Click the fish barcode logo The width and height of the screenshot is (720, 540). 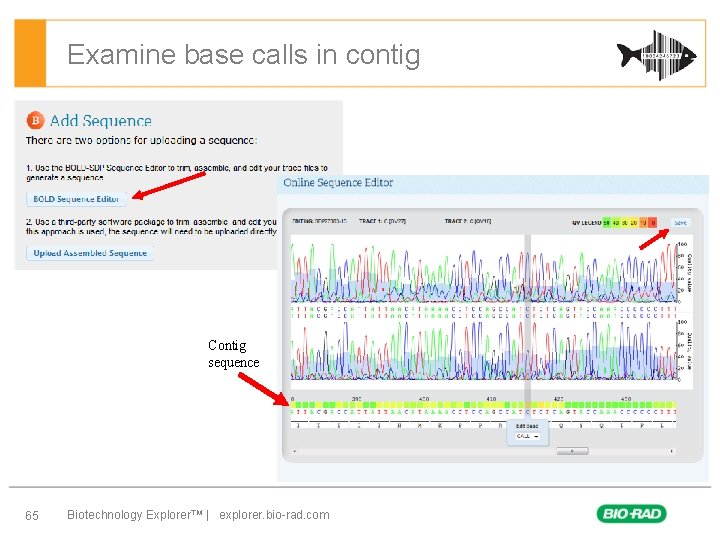pyautogui.click(x=657, y=56)
